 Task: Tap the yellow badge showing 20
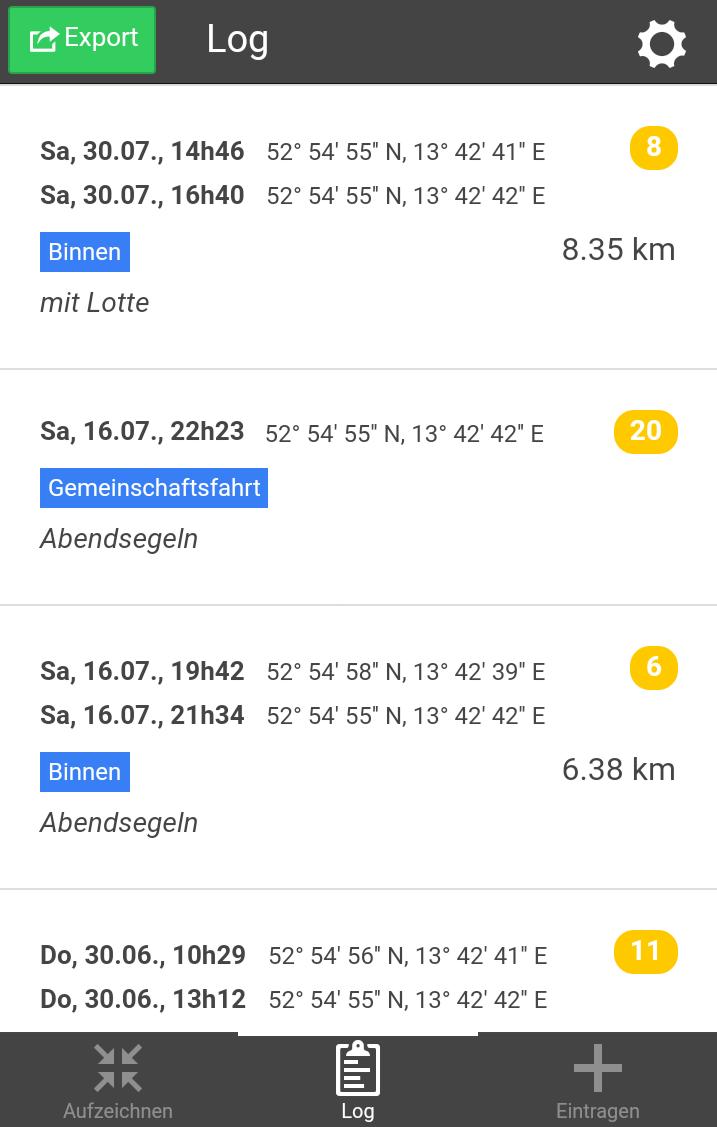click(645, 431)
